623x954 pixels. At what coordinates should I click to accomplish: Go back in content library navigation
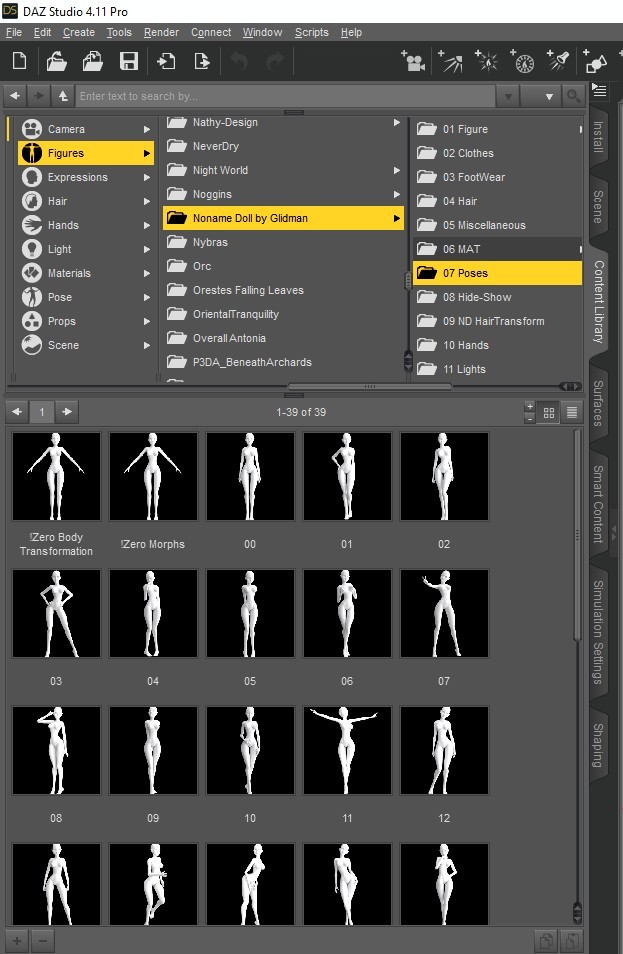pyautogui.click(x=15, y=96)
